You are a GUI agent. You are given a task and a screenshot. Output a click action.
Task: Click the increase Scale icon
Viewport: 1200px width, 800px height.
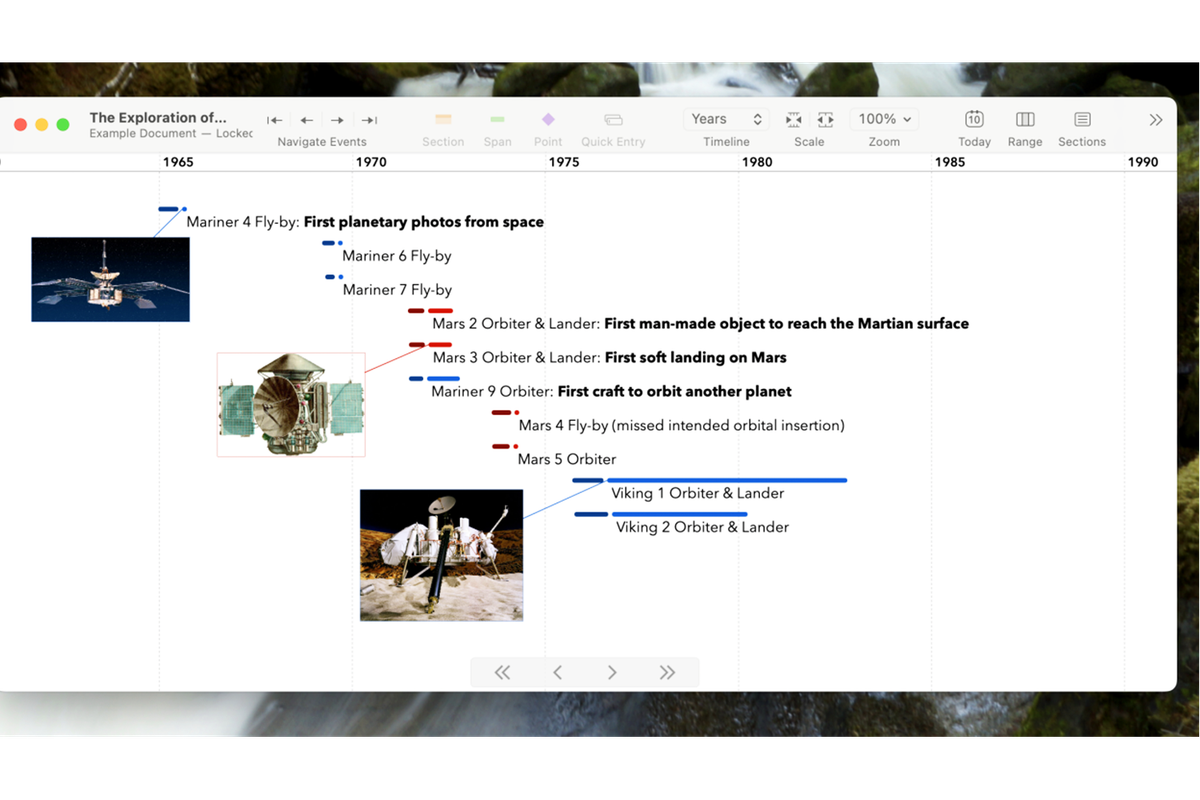(825, 120)
